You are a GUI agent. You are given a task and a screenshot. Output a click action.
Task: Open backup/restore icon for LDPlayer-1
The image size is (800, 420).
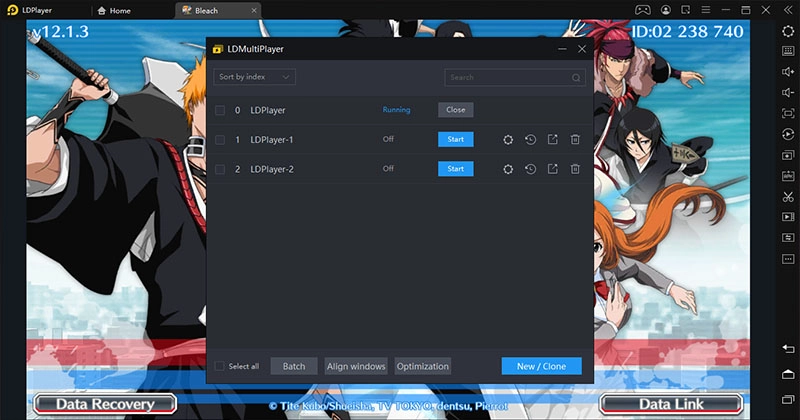(x=531, y=139)
